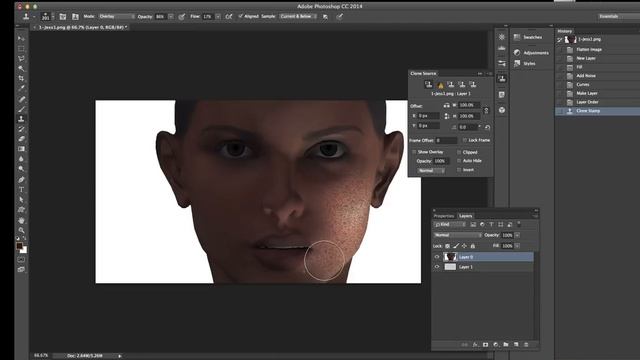
Task: Select the Path Selection tool
Action: tap(21, 200)
